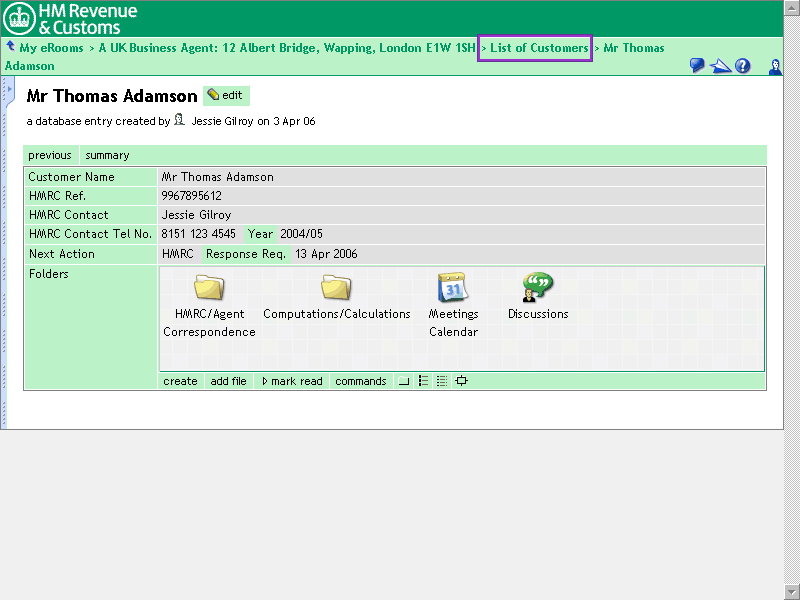This screenshot has height=600, width=800.
Task: Click the edit button next to title
Action: (225, 95)
